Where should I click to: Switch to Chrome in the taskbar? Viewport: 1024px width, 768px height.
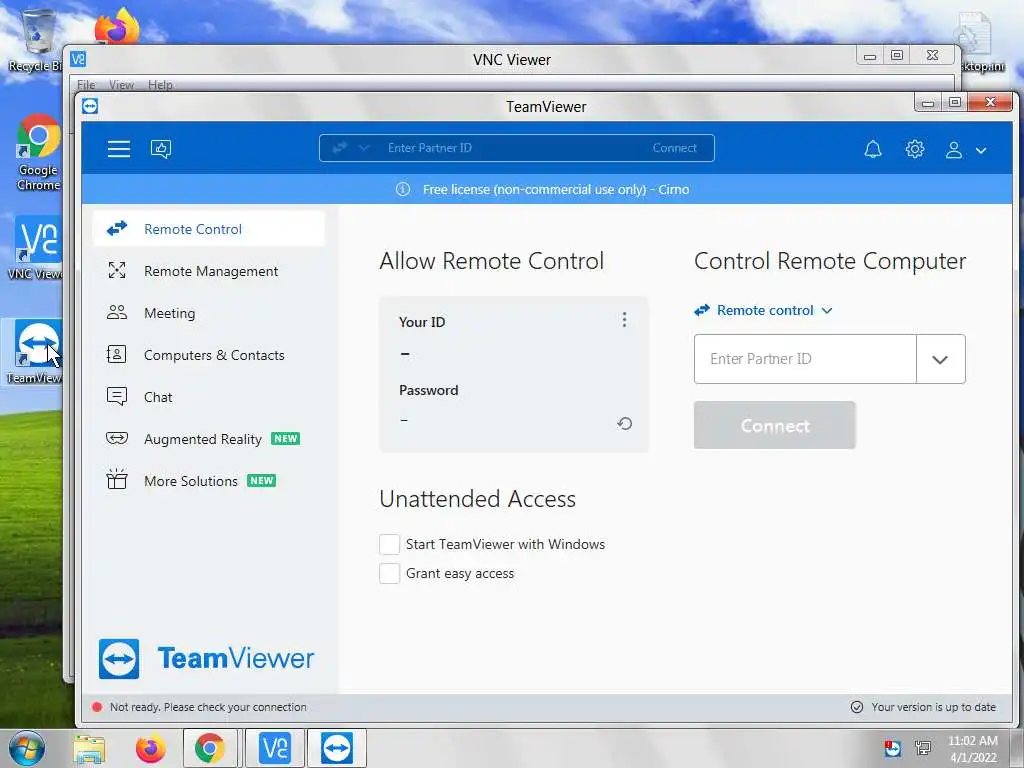[210, 748]
